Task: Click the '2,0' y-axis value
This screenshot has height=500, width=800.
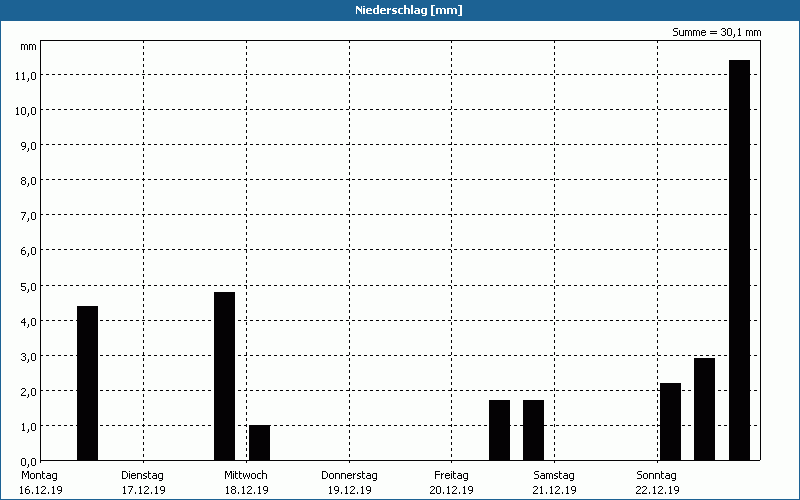Action: pos(28,391)
